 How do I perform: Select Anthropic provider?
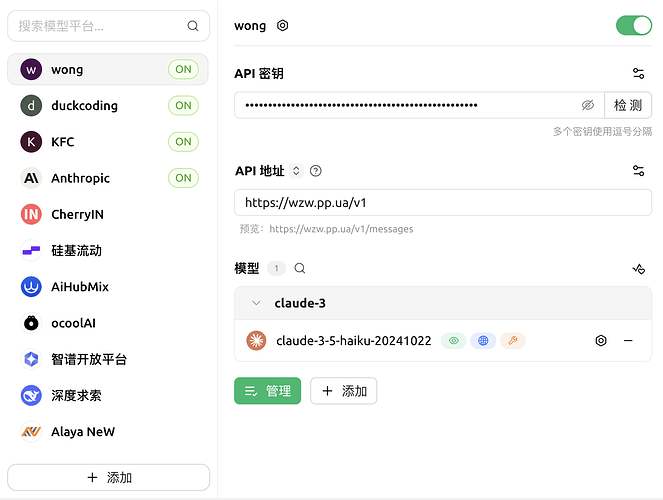click(x=108, y=178)
